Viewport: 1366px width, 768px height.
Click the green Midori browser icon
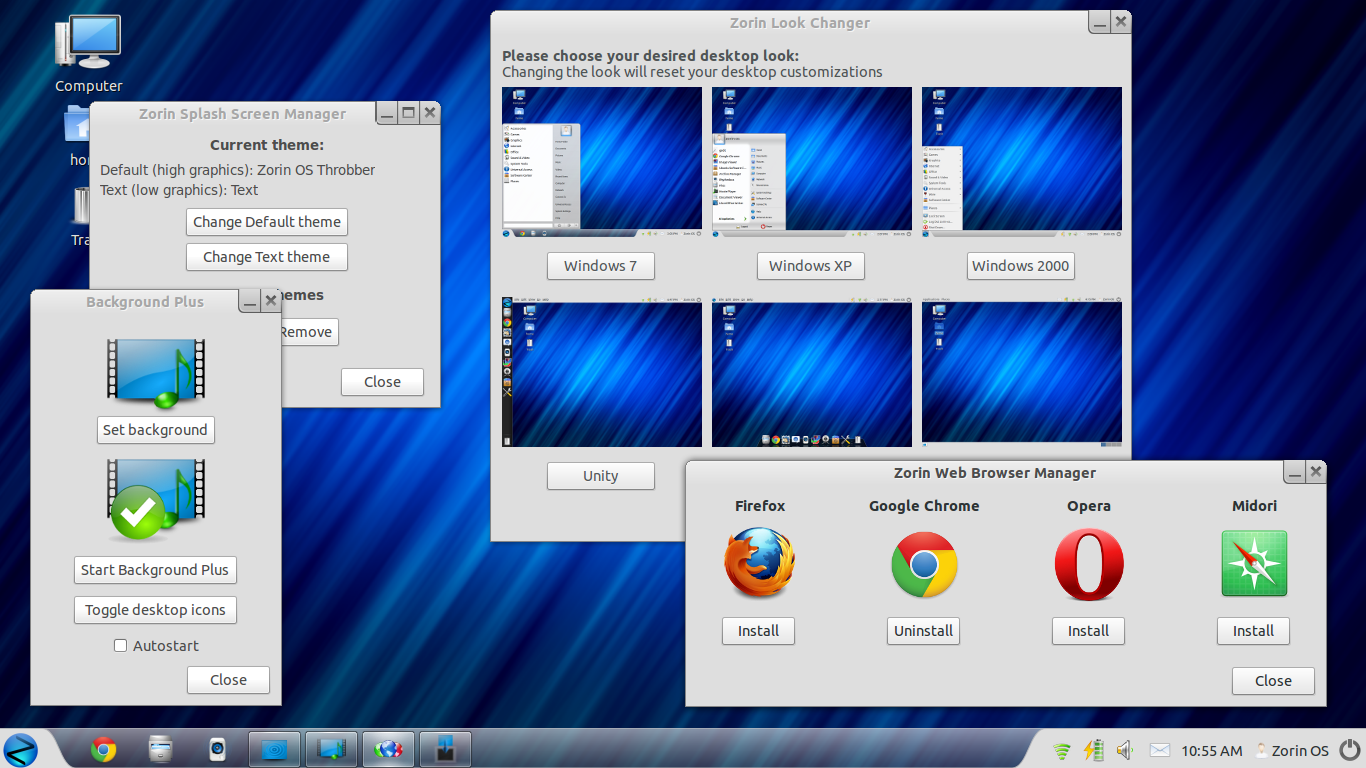[x=1253, y=564]
